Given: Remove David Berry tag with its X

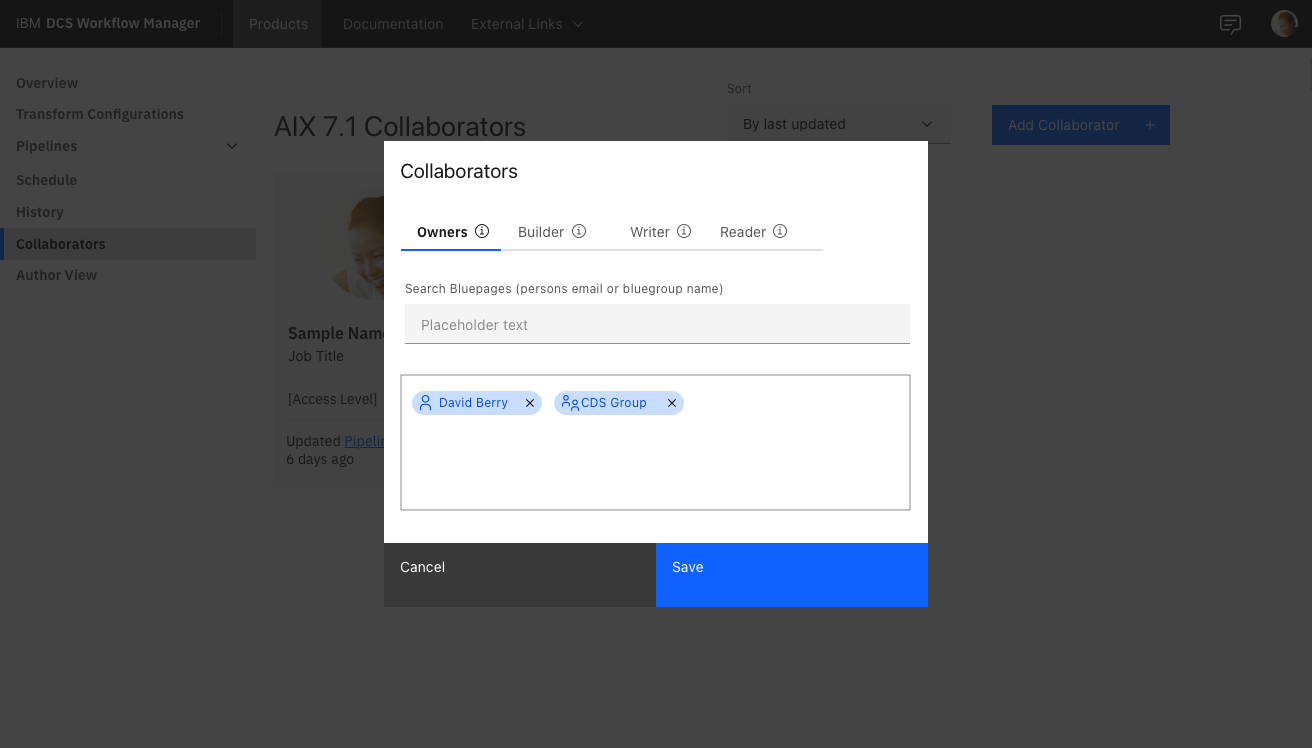Looking at the screenshot, I should click(x=530, y=403).
